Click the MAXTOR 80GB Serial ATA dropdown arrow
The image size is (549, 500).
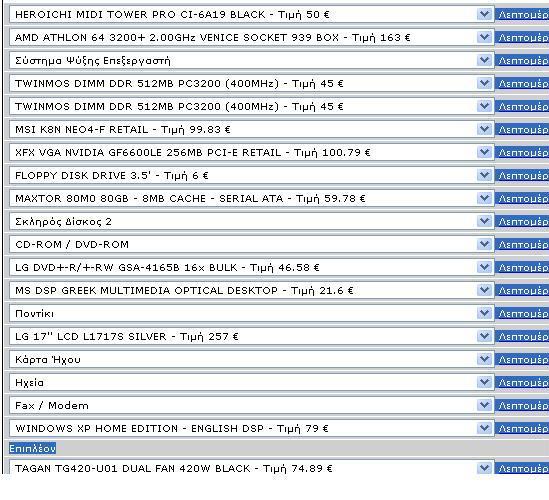tap(485, 199)
